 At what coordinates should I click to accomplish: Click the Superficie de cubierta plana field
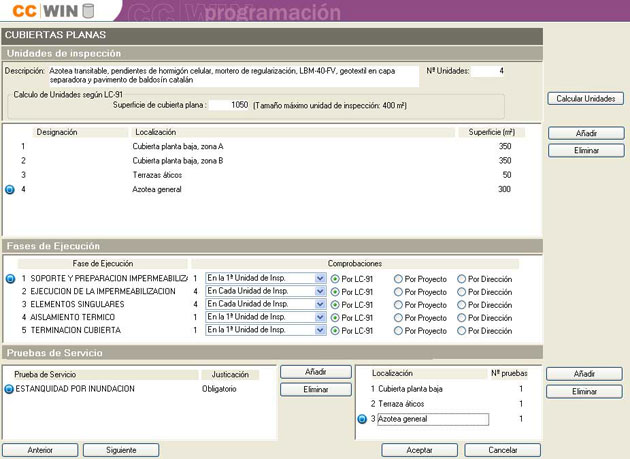coord(229,105)
